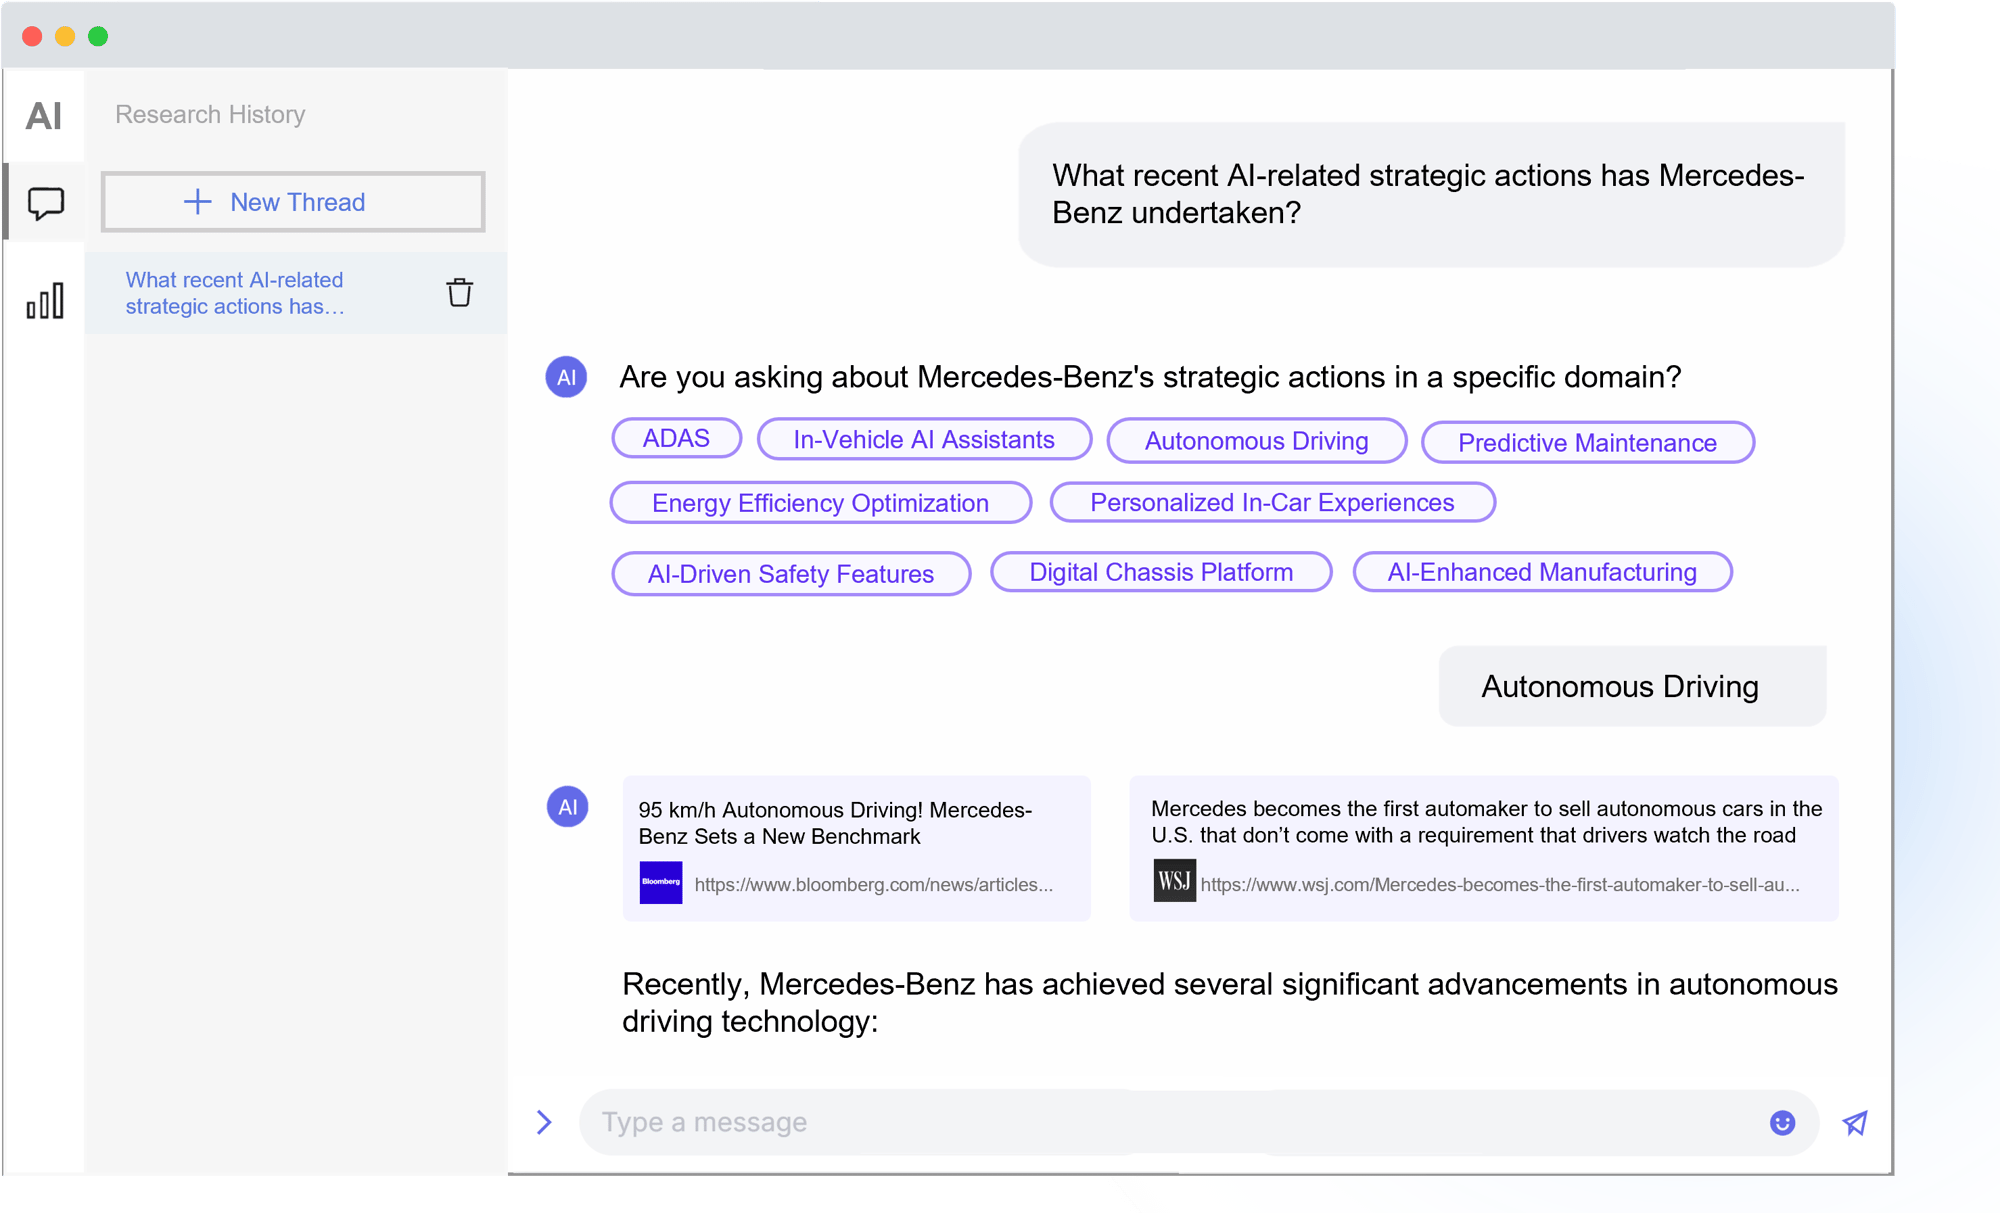Open the Bloomberg article URL link

[873, 884]
